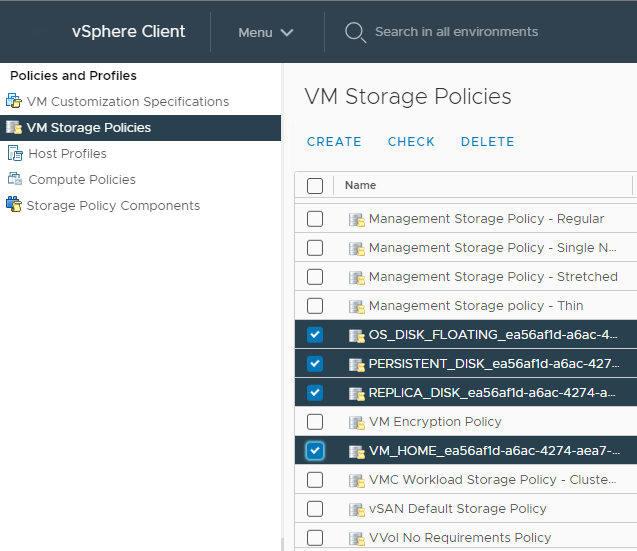Click the CHECK action button
Screen dimensions: 637x551
411,142
